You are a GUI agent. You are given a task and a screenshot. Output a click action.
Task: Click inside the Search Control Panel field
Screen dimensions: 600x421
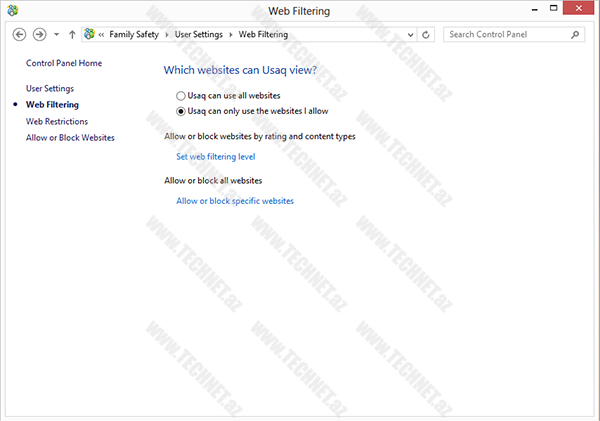(506, 34)
